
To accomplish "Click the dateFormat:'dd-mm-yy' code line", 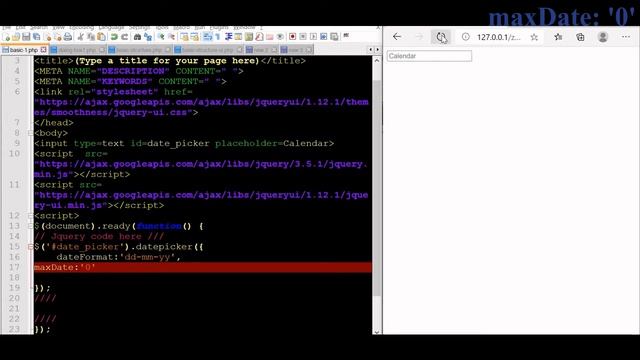I will tap(118, 257).
